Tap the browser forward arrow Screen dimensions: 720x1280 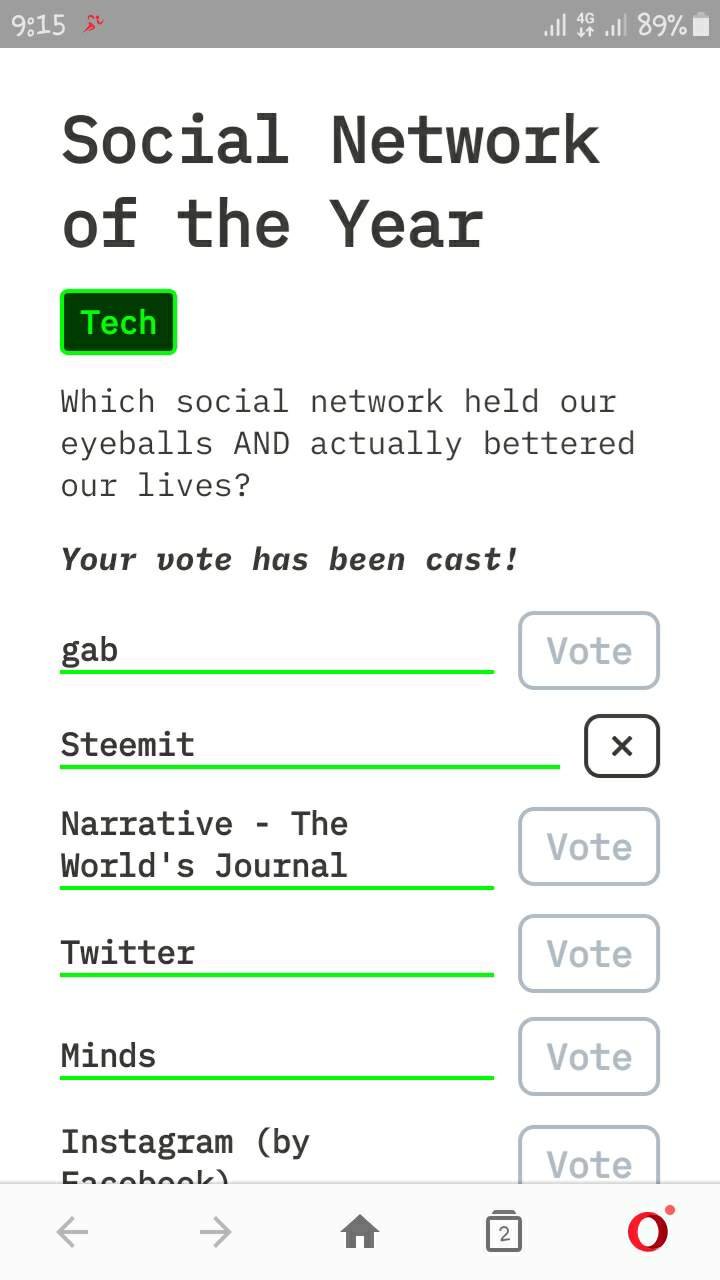(215, 1233)
